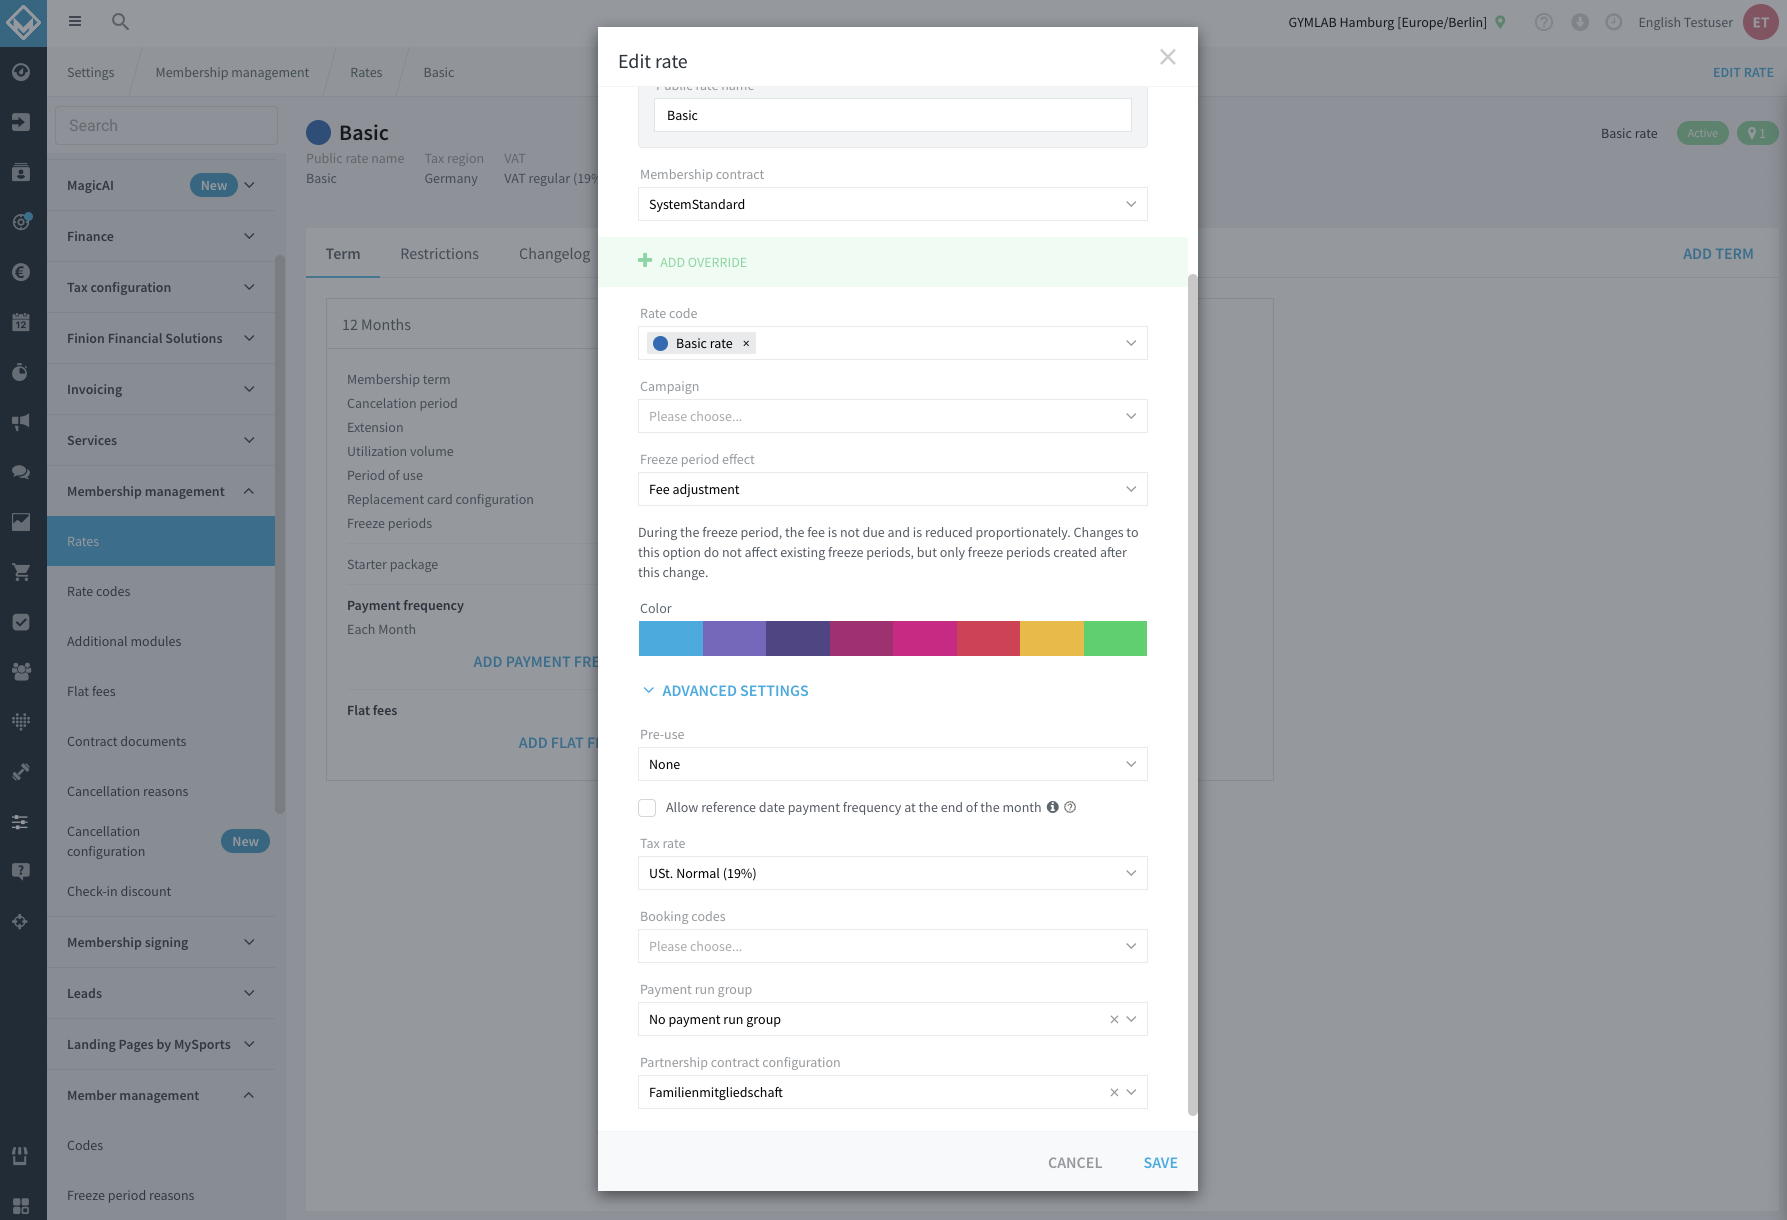
Task: Close the Edit rate dialog with X
Action: 1167,57
